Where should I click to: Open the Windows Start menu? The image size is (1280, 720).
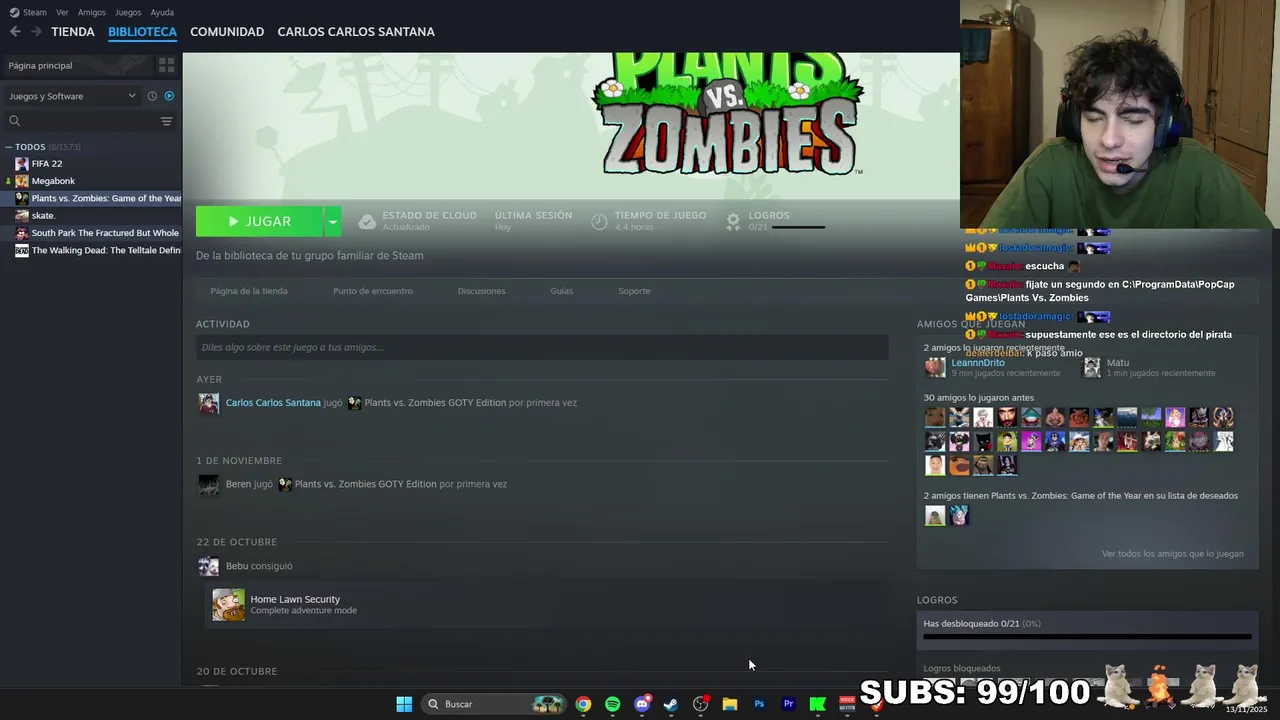tap(404, 704)
